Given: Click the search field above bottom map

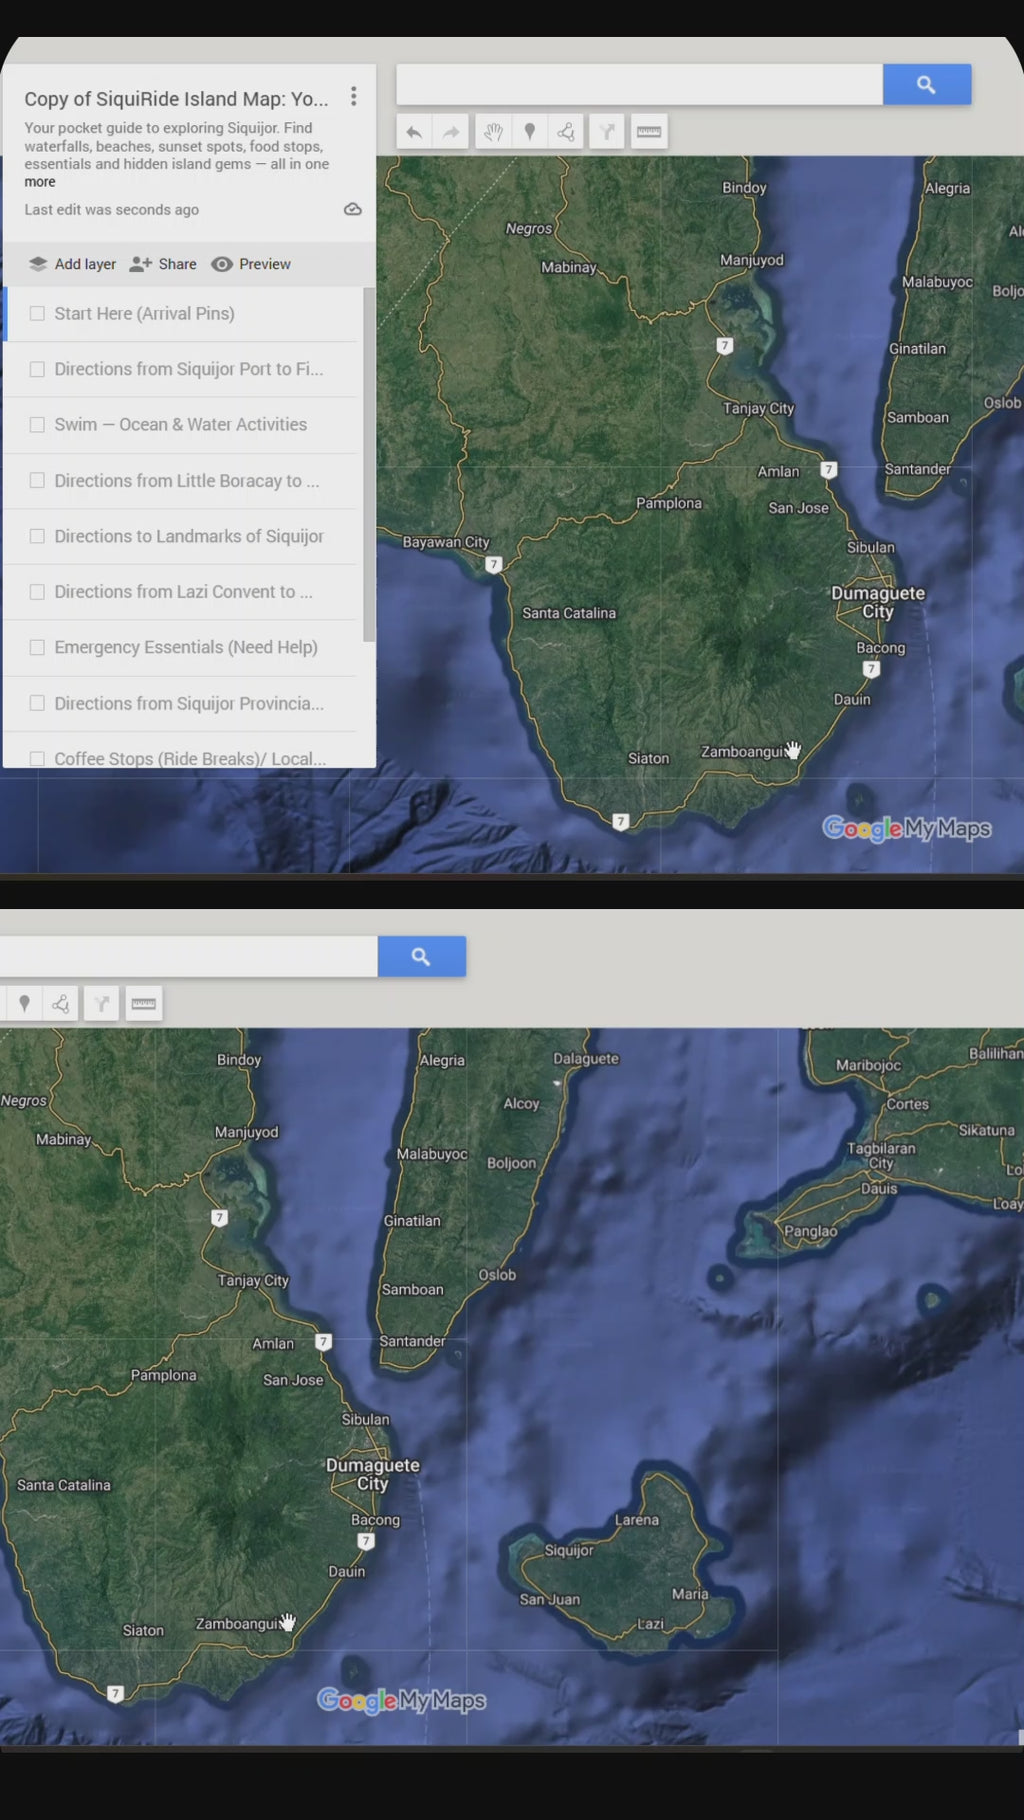Looking at the screenshot, I should click(189, 957).
